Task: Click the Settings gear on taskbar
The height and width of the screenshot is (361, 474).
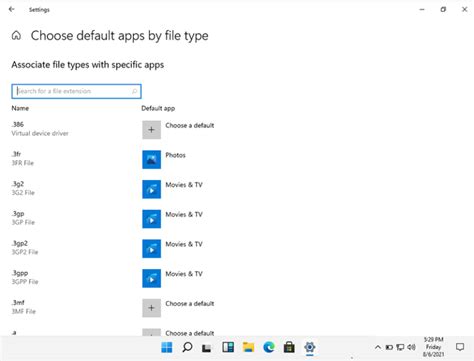Action: coord(310,347)
